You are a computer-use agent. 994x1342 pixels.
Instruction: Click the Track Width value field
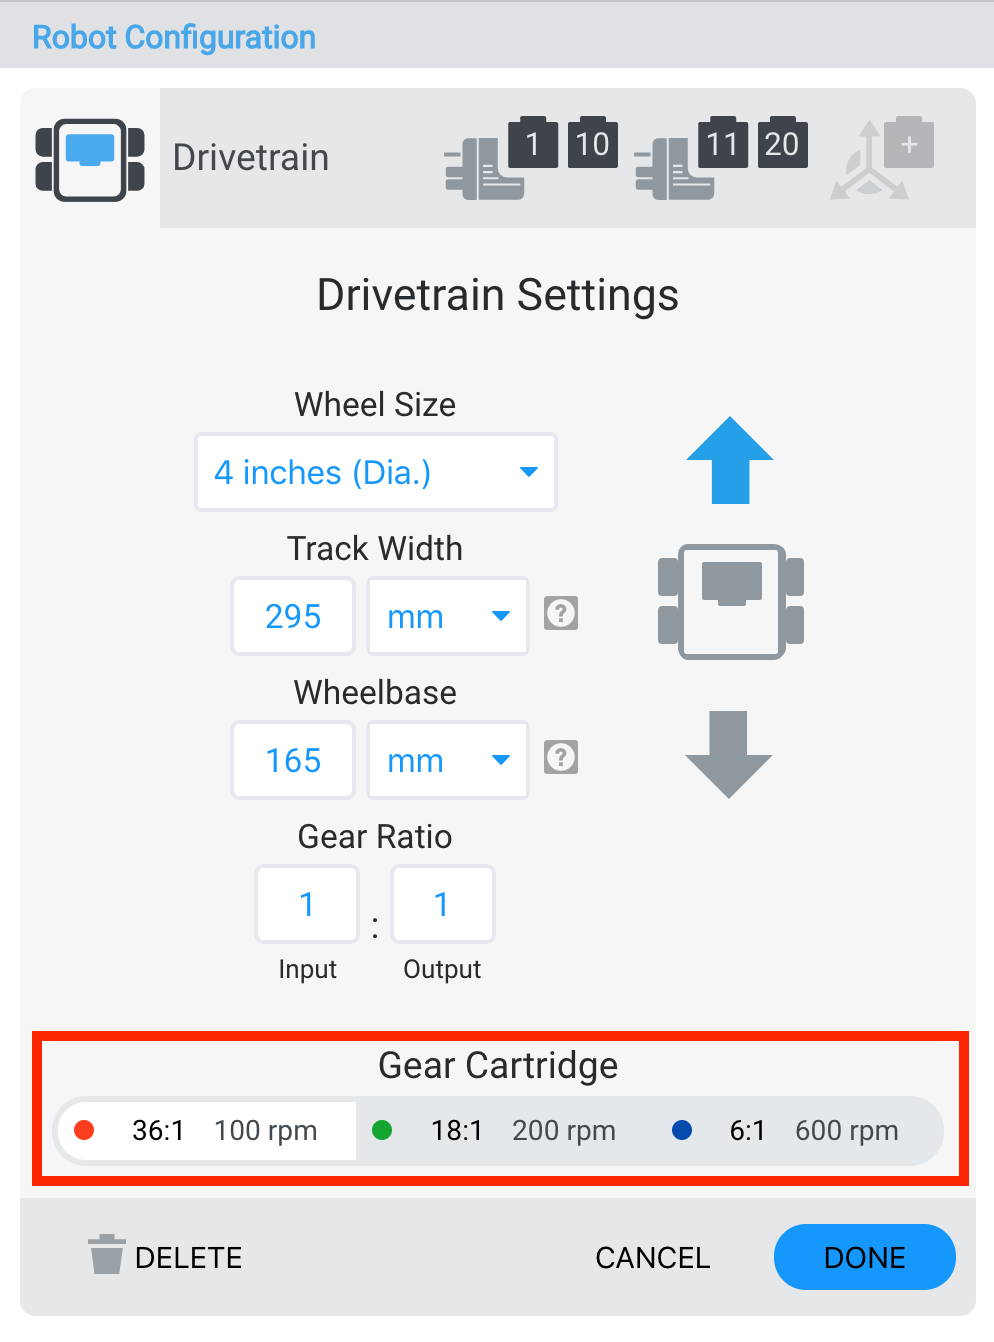(x=293, y=616)
